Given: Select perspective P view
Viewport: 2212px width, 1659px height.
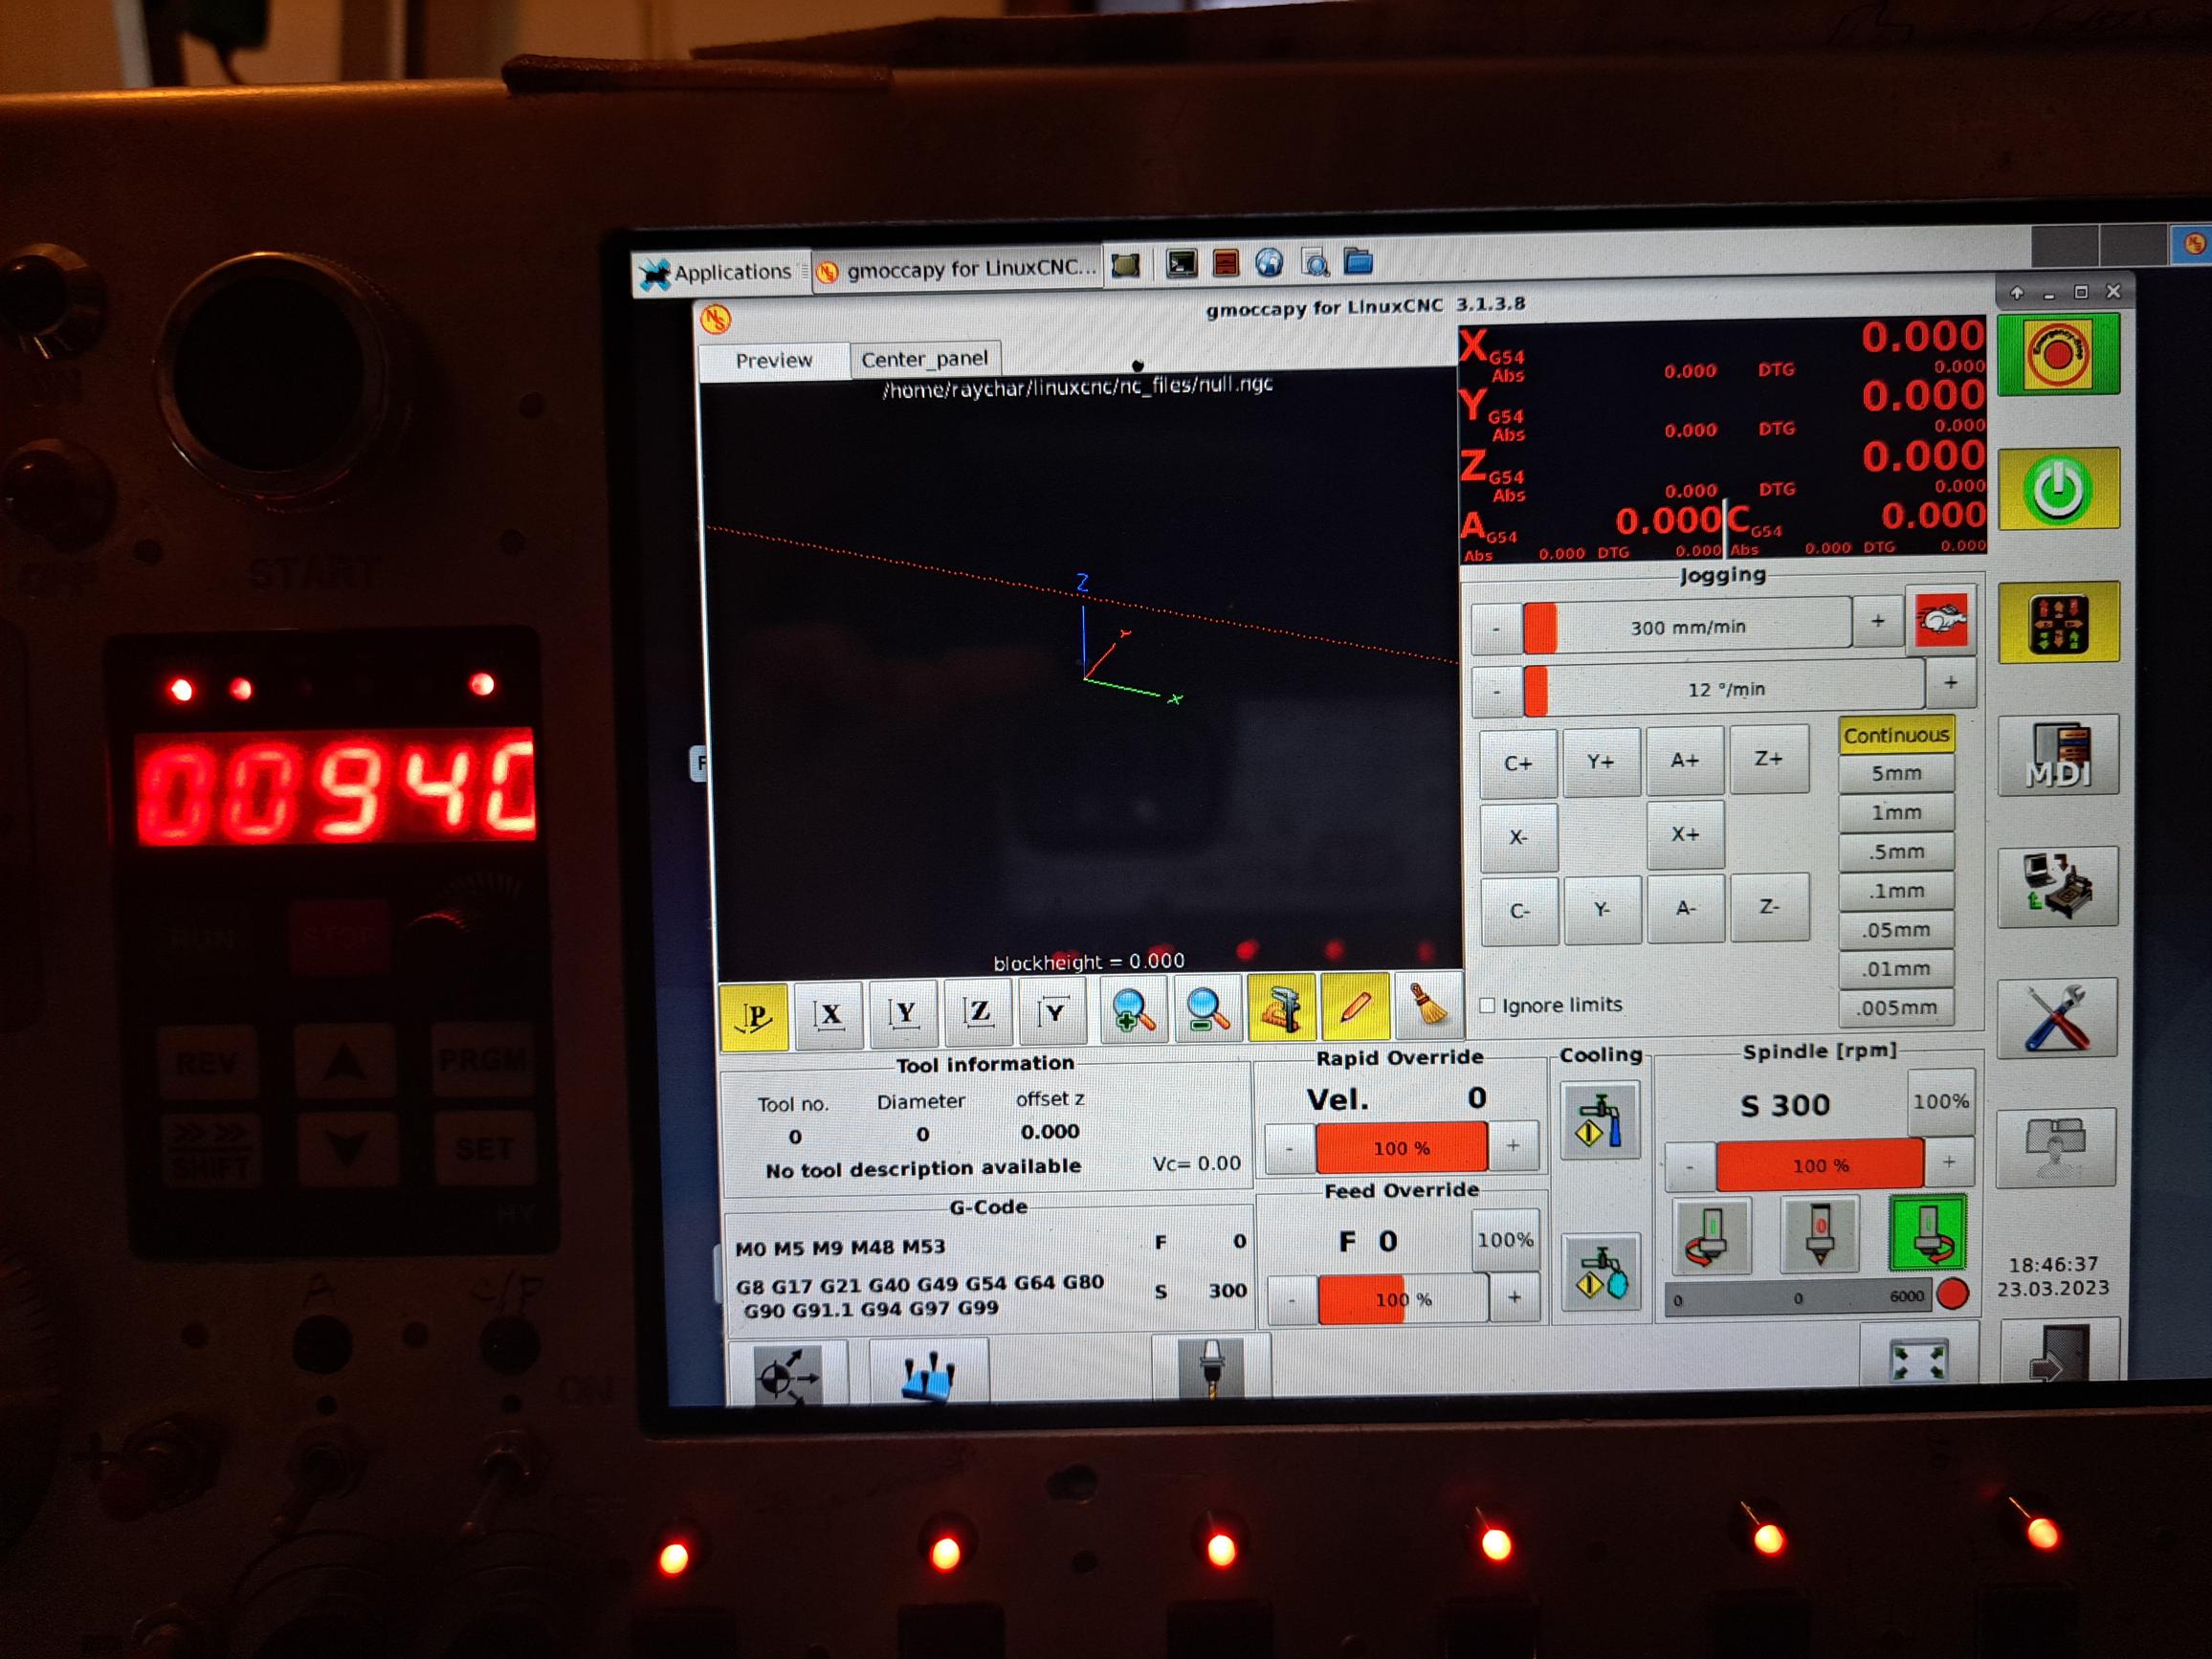Looking at the screenshot, I should click(x=754, y=1017).
